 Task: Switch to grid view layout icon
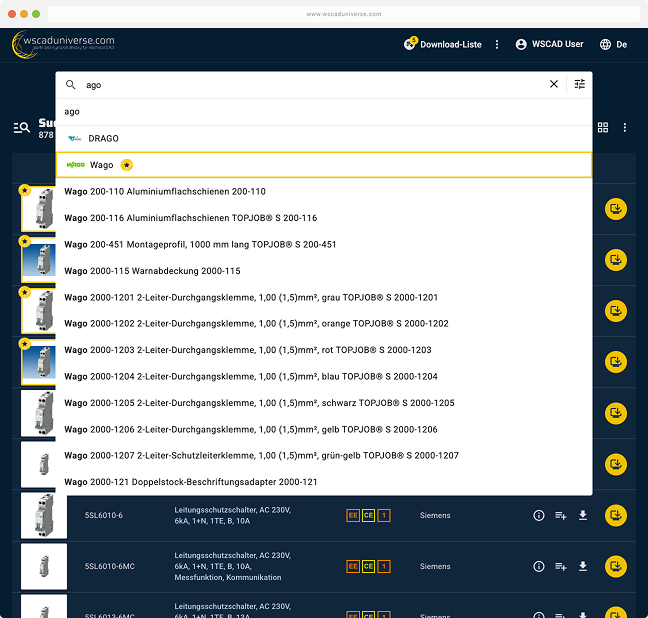point(603,128)
